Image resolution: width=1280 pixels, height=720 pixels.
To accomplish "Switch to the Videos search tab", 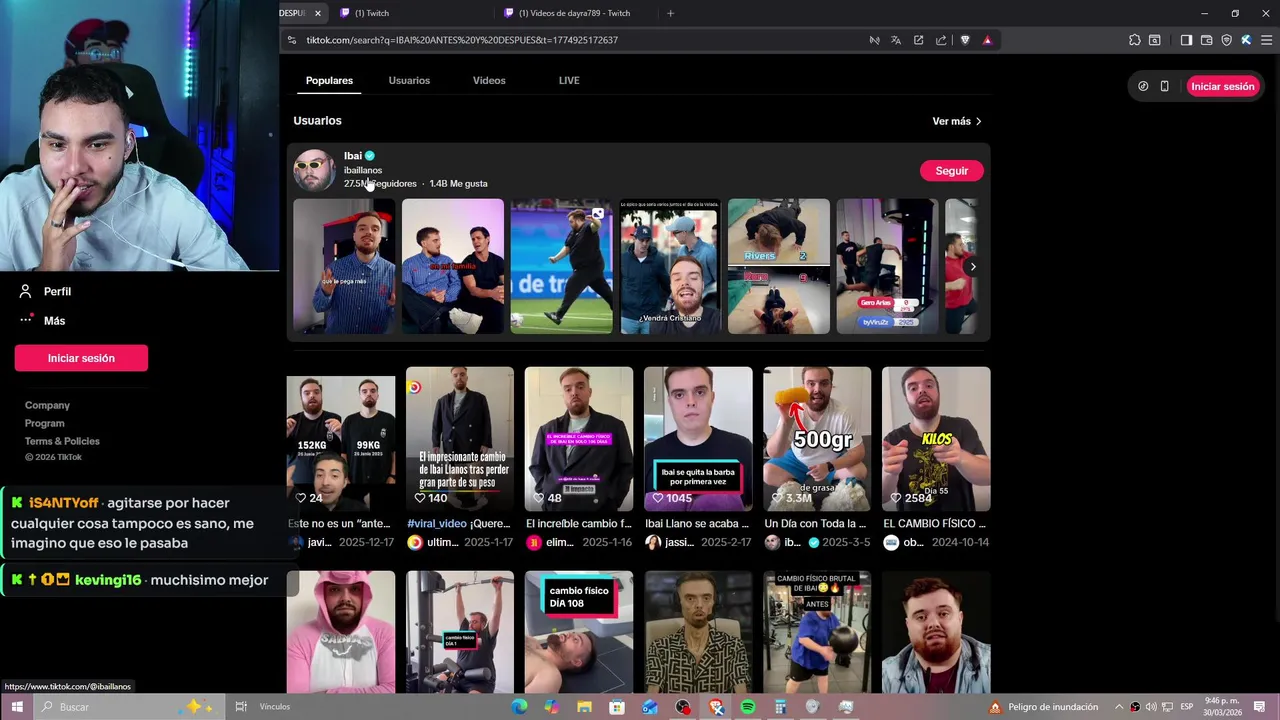I will point(489,80).
